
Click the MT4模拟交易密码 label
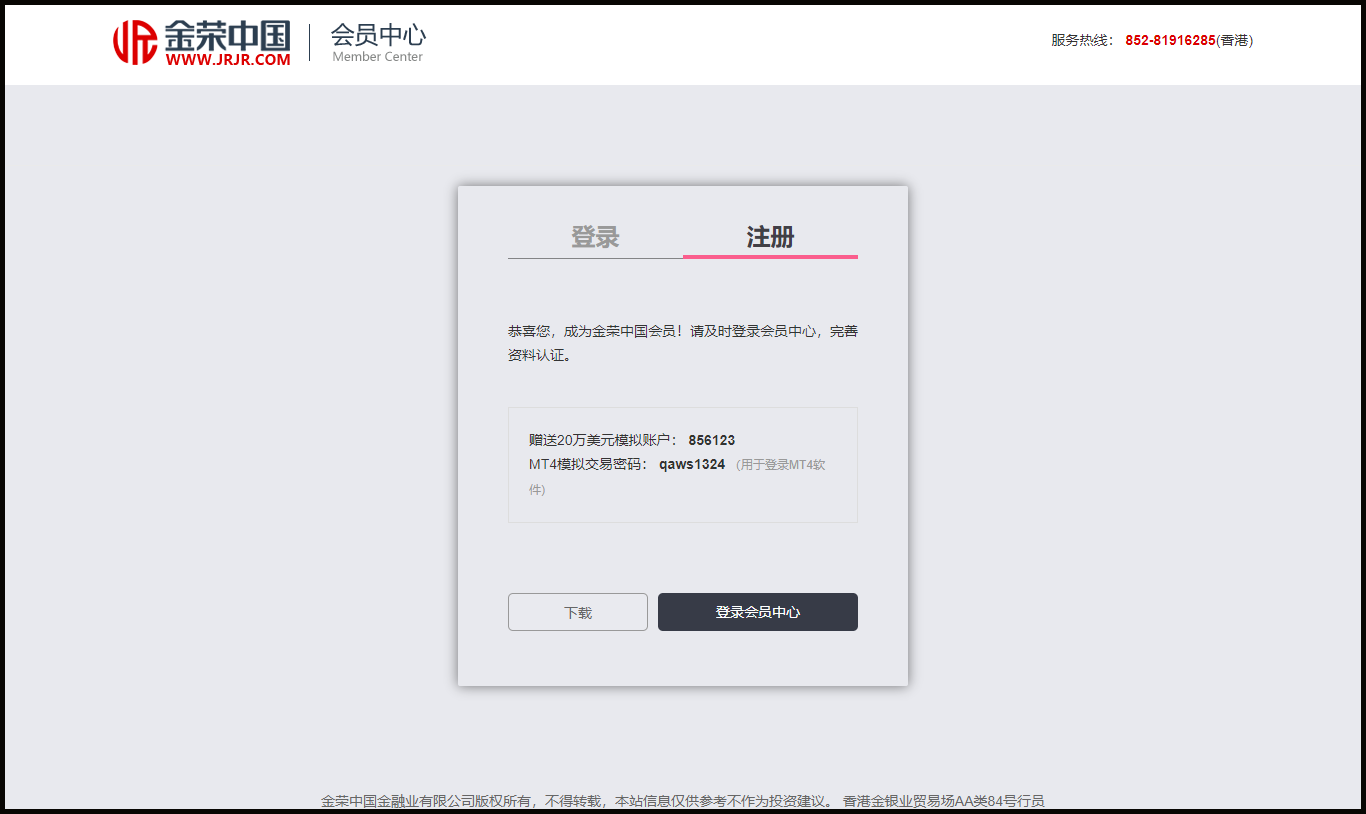click(x=588, y=464)
